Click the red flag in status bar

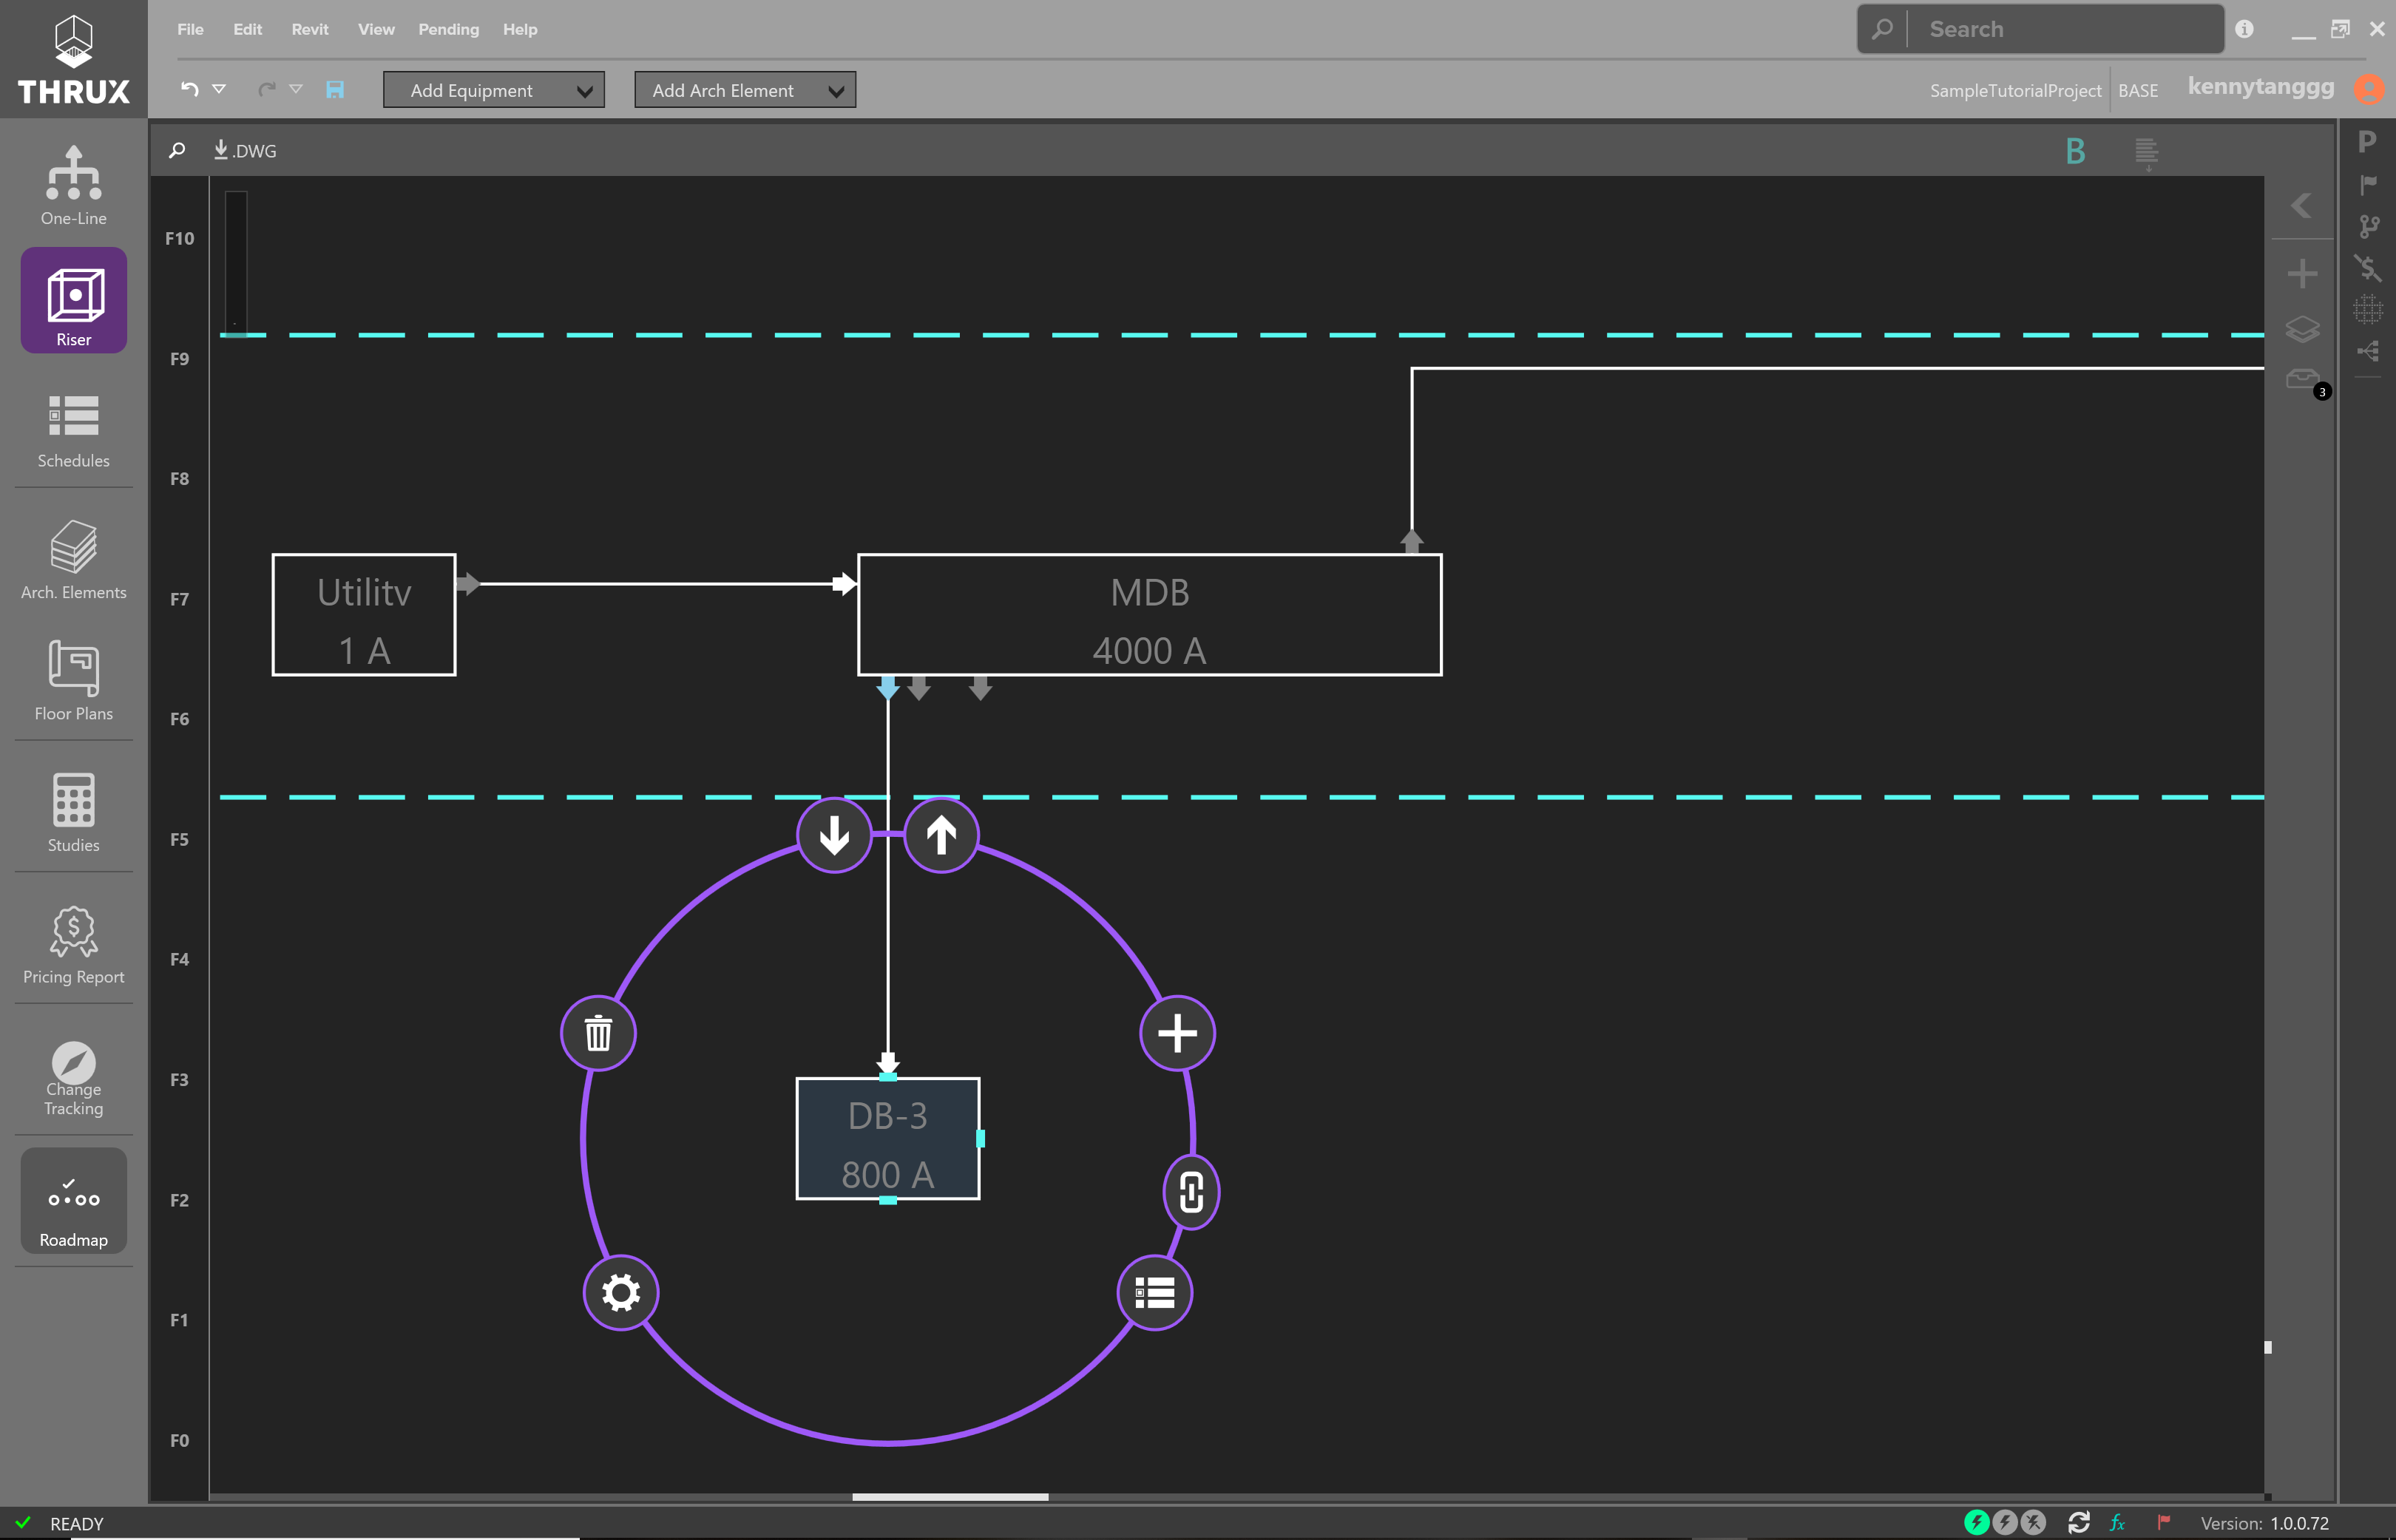(x=2164, y=1522)
